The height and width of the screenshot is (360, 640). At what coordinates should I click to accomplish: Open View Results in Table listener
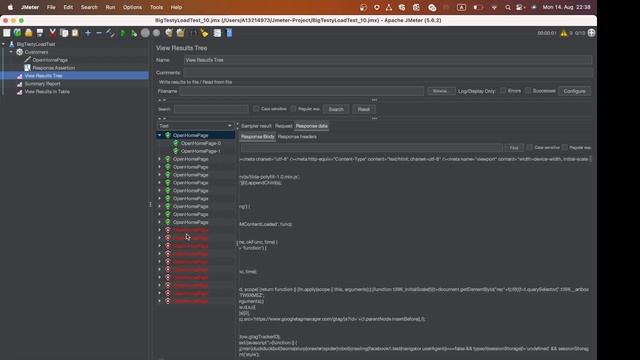click(47, 92)
